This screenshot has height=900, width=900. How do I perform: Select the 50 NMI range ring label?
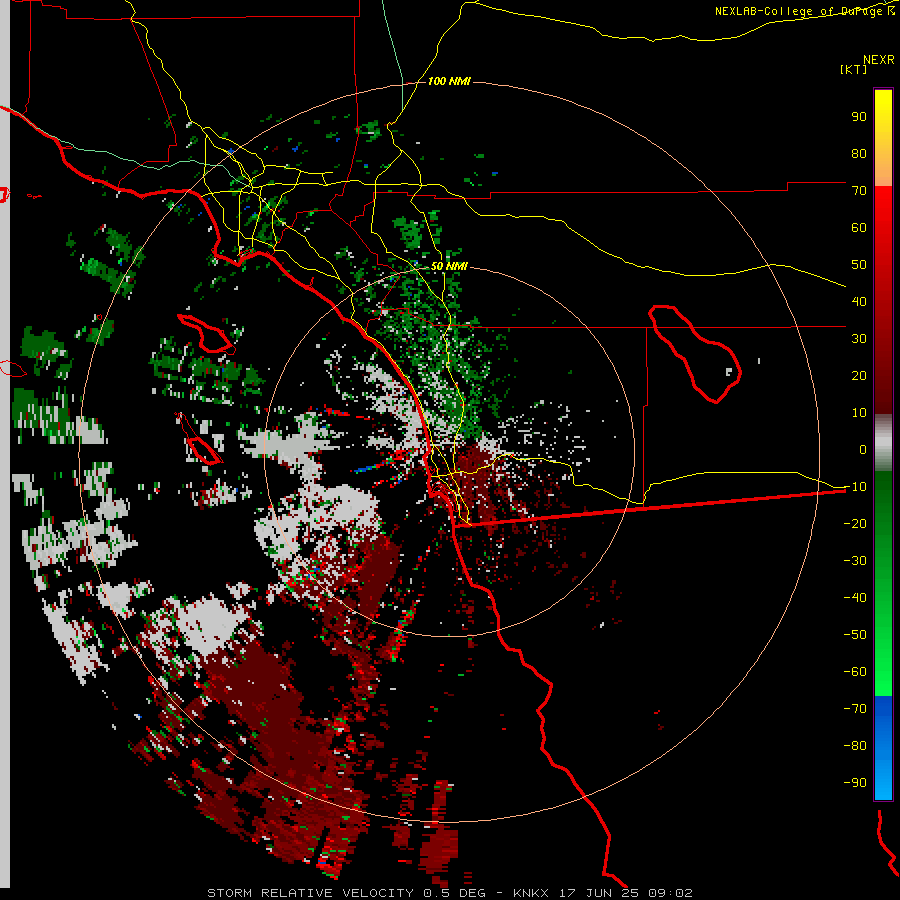click(449, 266)
